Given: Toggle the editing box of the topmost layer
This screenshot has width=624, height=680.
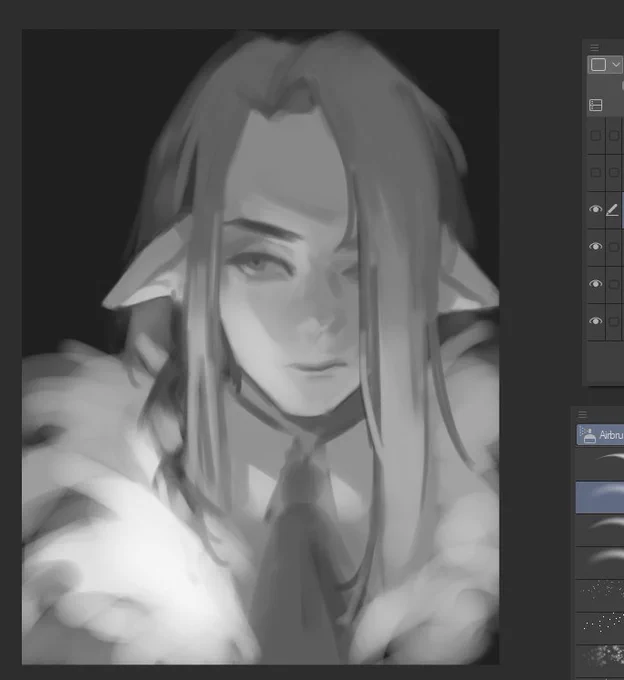Looking at the screenshot, I should (614, 136).
